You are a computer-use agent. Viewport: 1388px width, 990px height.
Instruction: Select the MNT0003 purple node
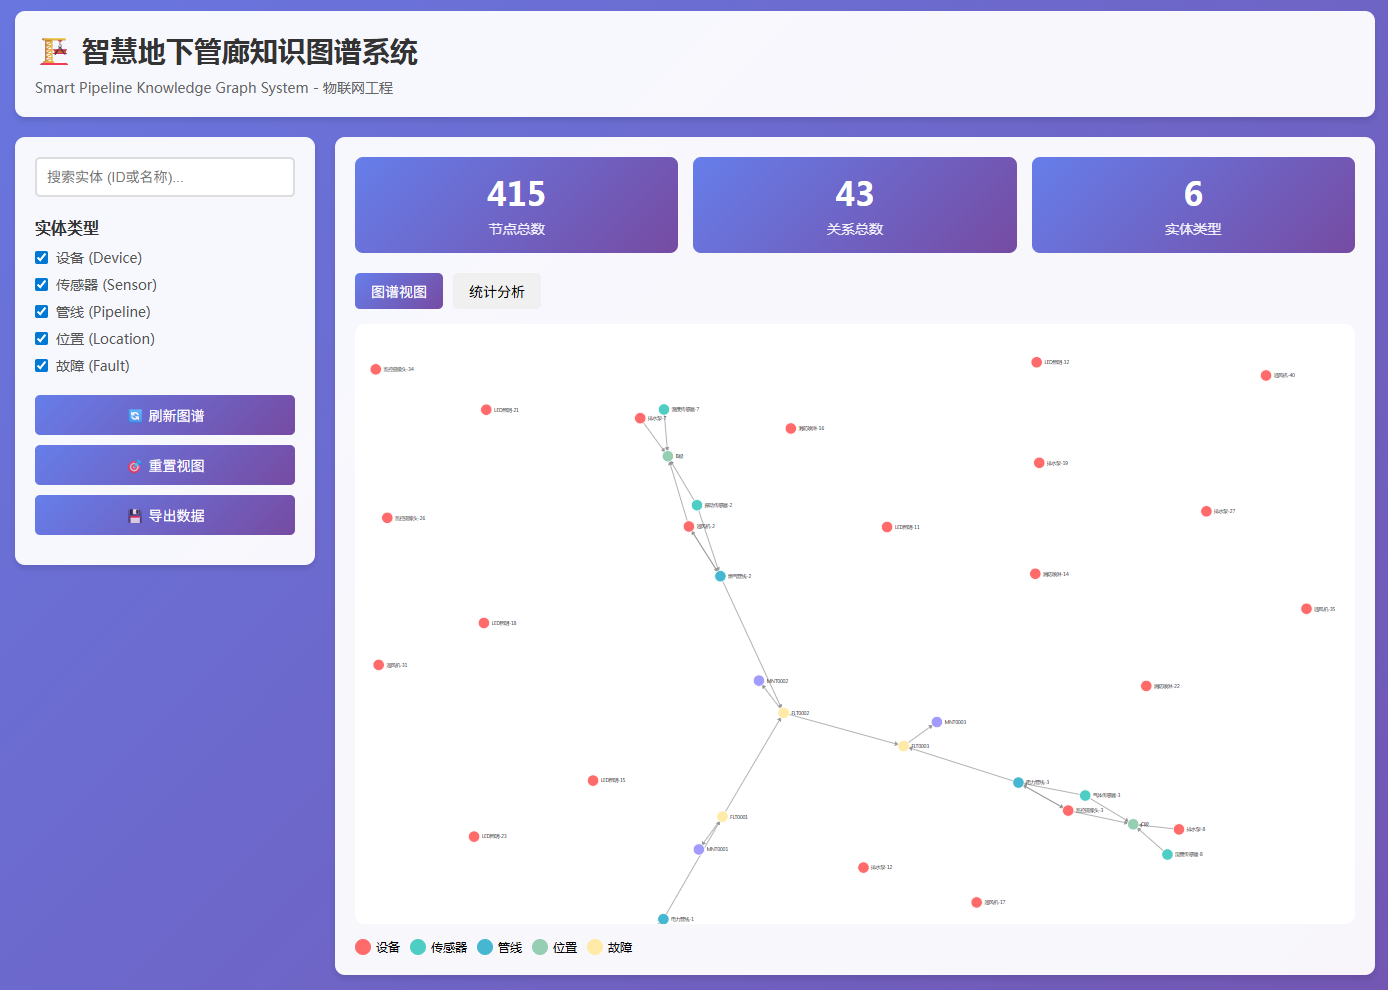tap(937, 722)
